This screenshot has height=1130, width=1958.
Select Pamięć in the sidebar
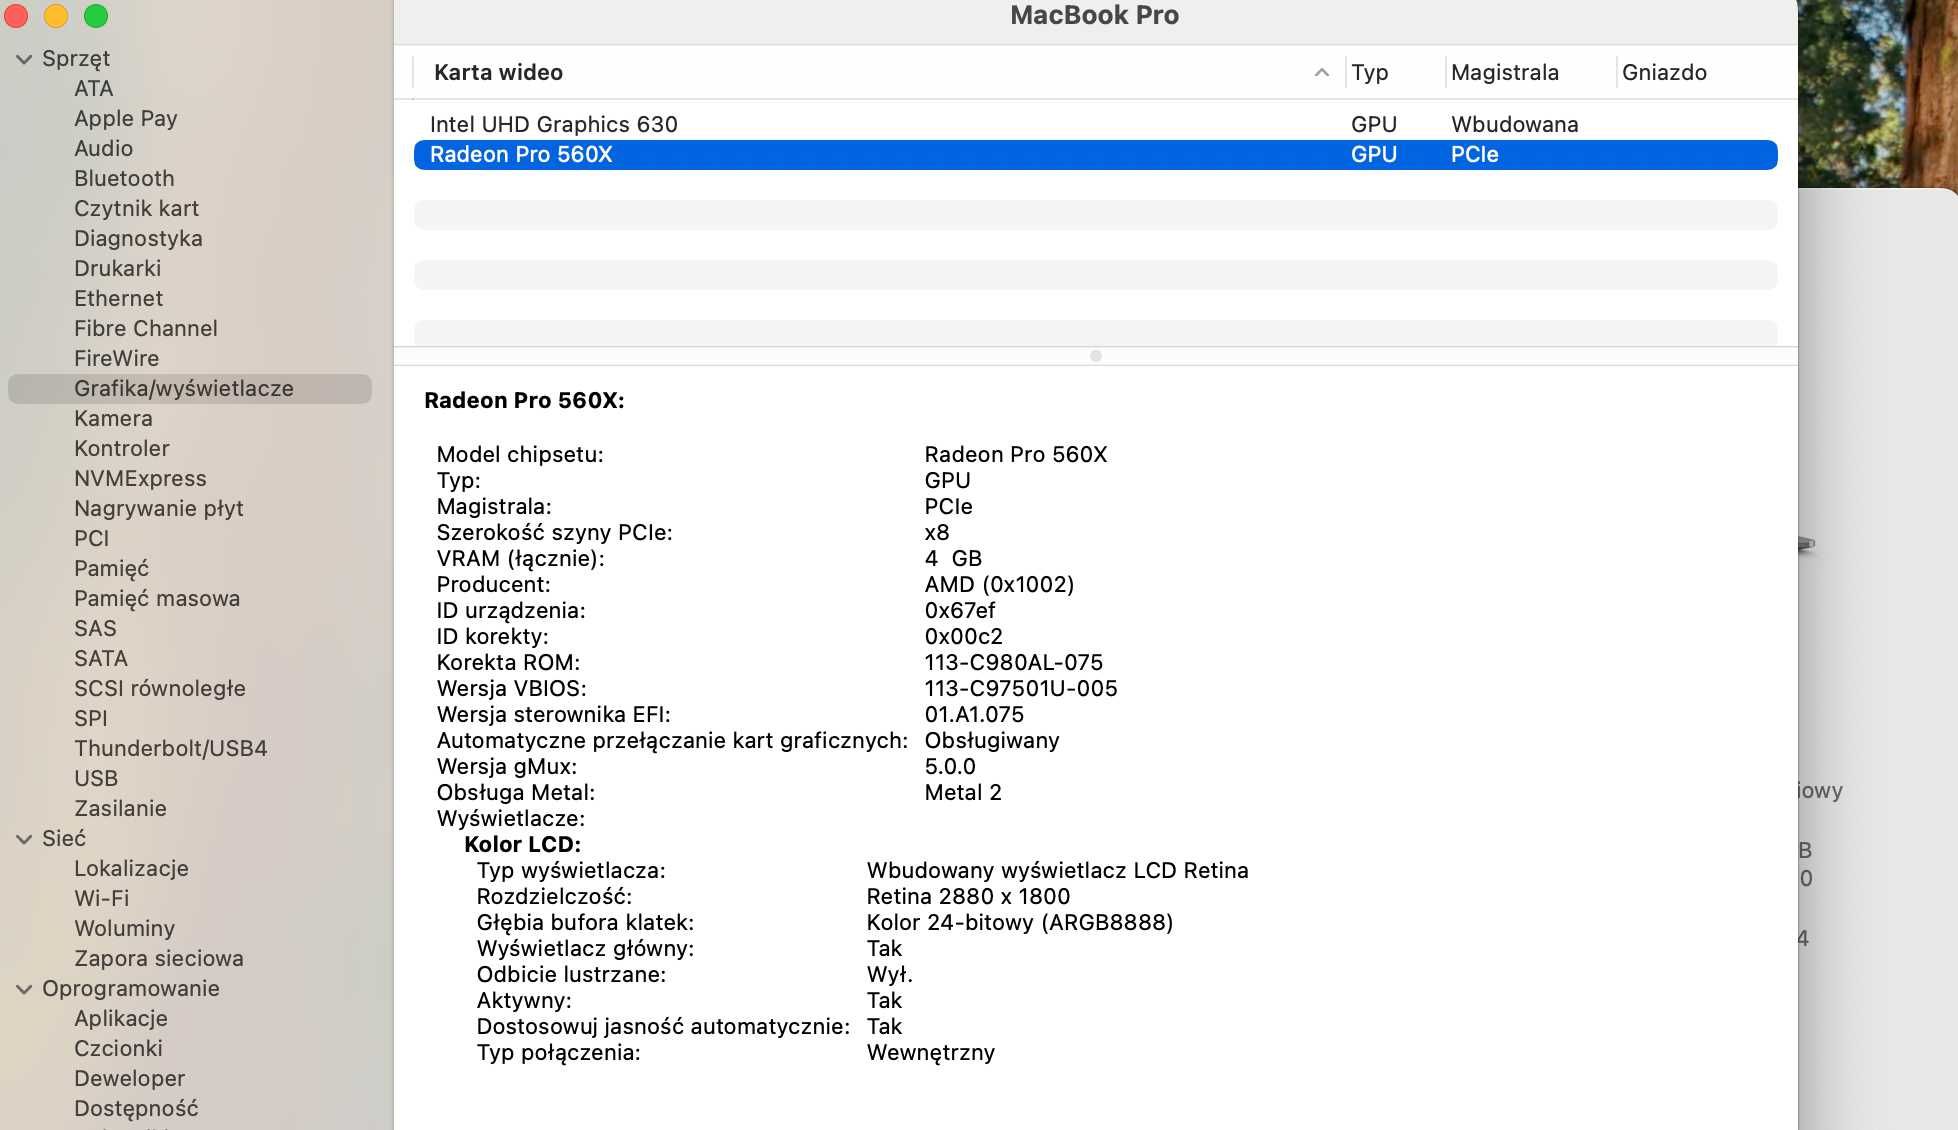tap(111, 568)
